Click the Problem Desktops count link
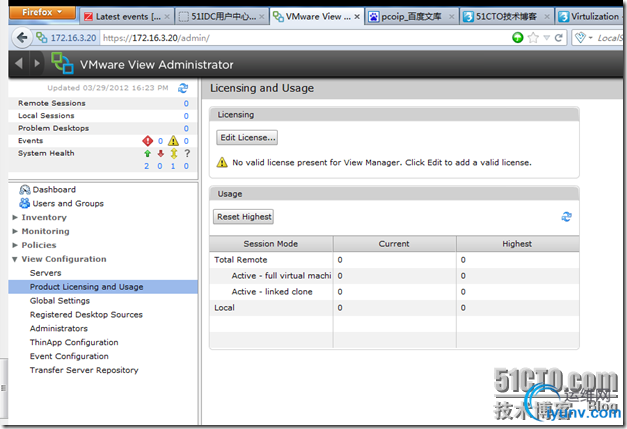 (186, 128)
